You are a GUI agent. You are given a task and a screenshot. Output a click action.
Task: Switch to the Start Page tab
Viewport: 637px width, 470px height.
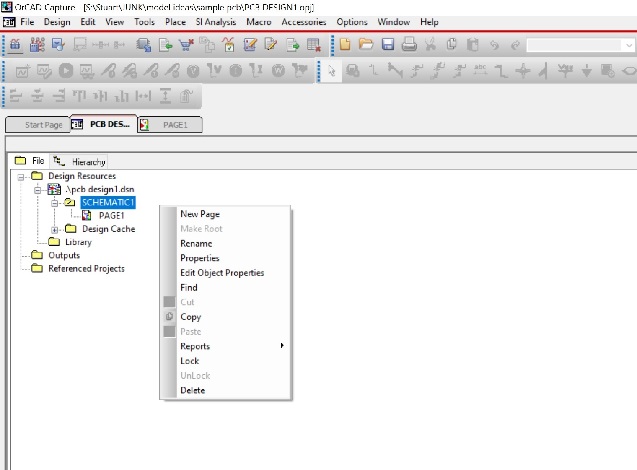45,125
